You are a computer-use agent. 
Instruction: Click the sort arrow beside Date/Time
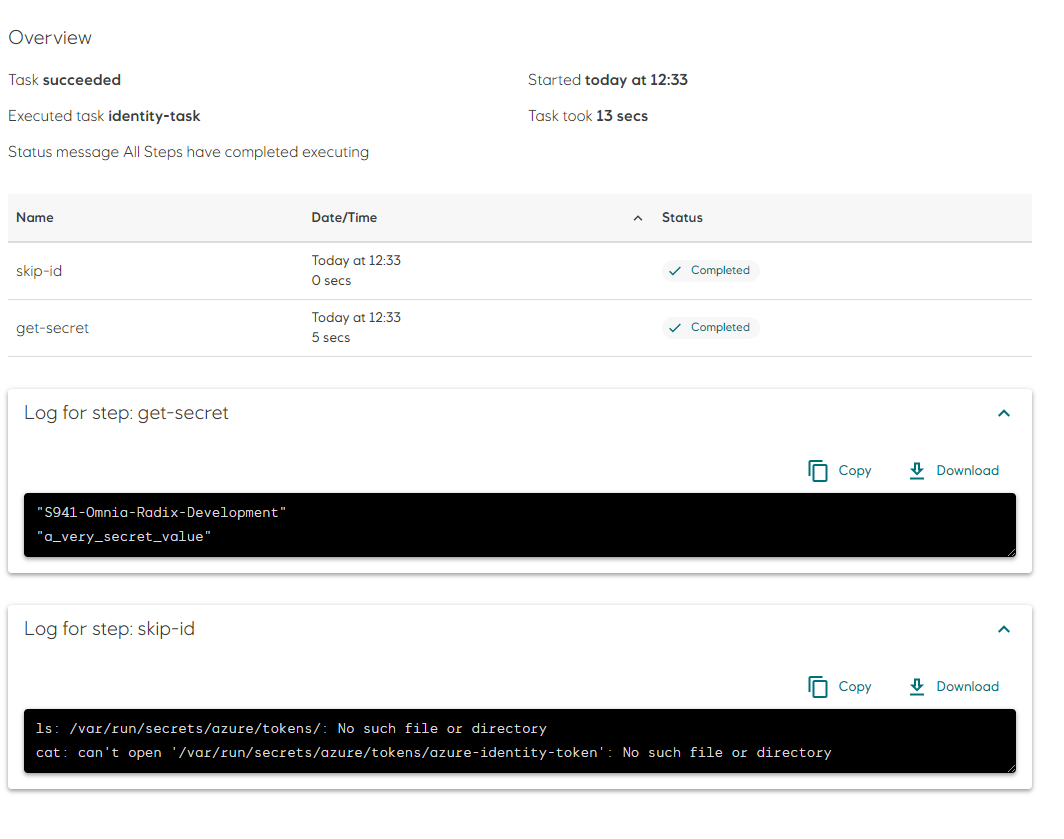(x=637, y=217)
